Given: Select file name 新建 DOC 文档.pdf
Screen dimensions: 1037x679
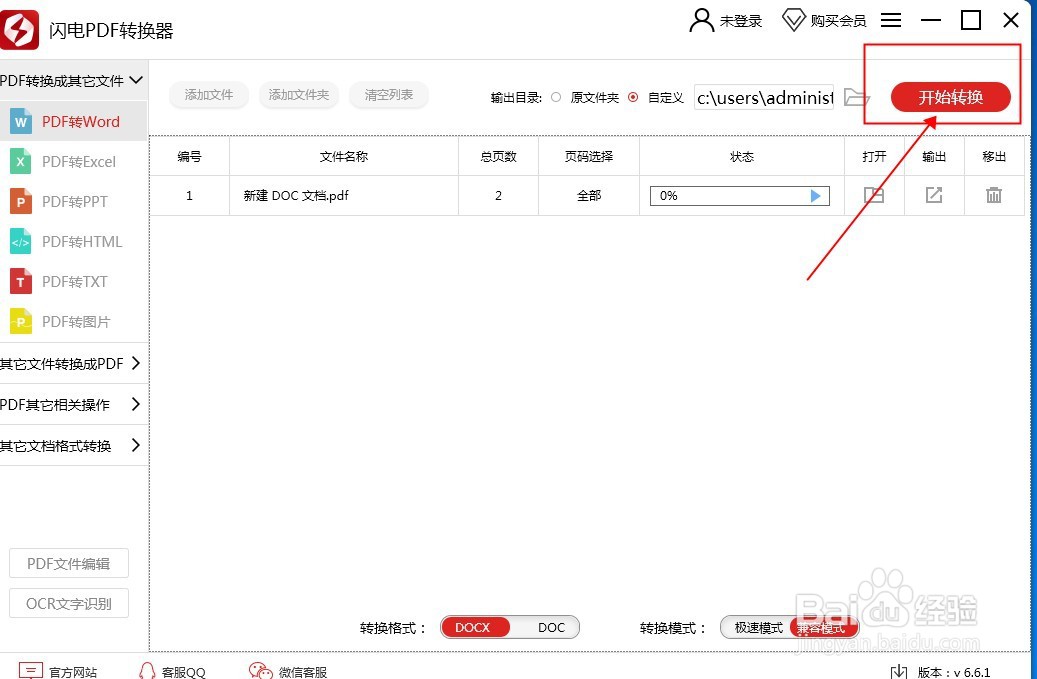Looking at the screenshot, I should [x=296, y=196].
